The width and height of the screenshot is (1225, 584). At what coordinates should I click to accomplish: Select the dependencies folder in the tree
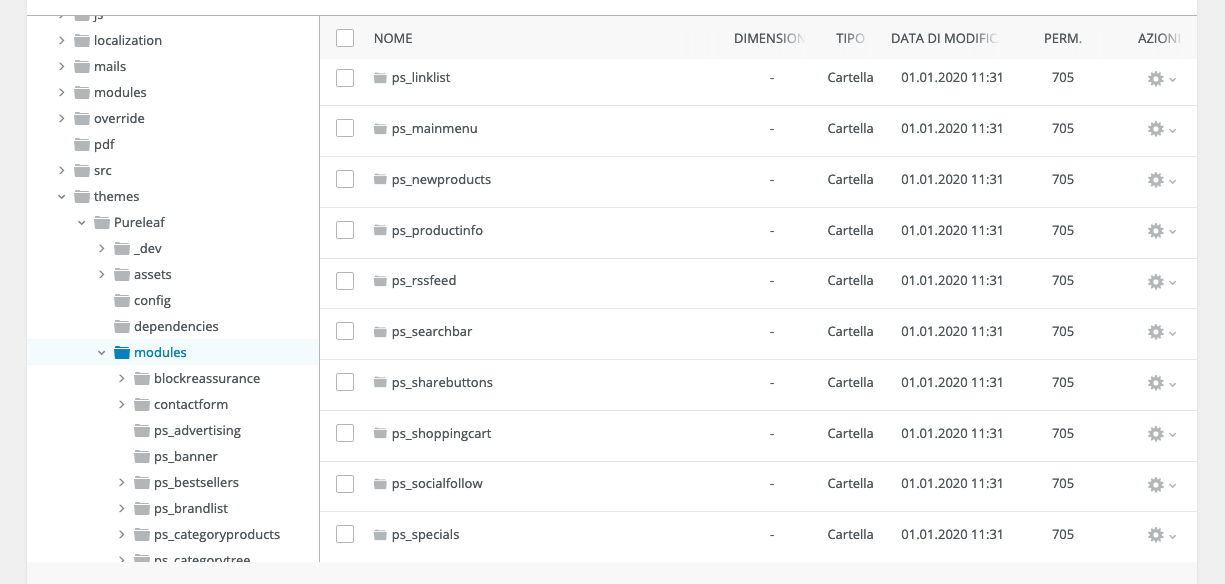[176, 327]
